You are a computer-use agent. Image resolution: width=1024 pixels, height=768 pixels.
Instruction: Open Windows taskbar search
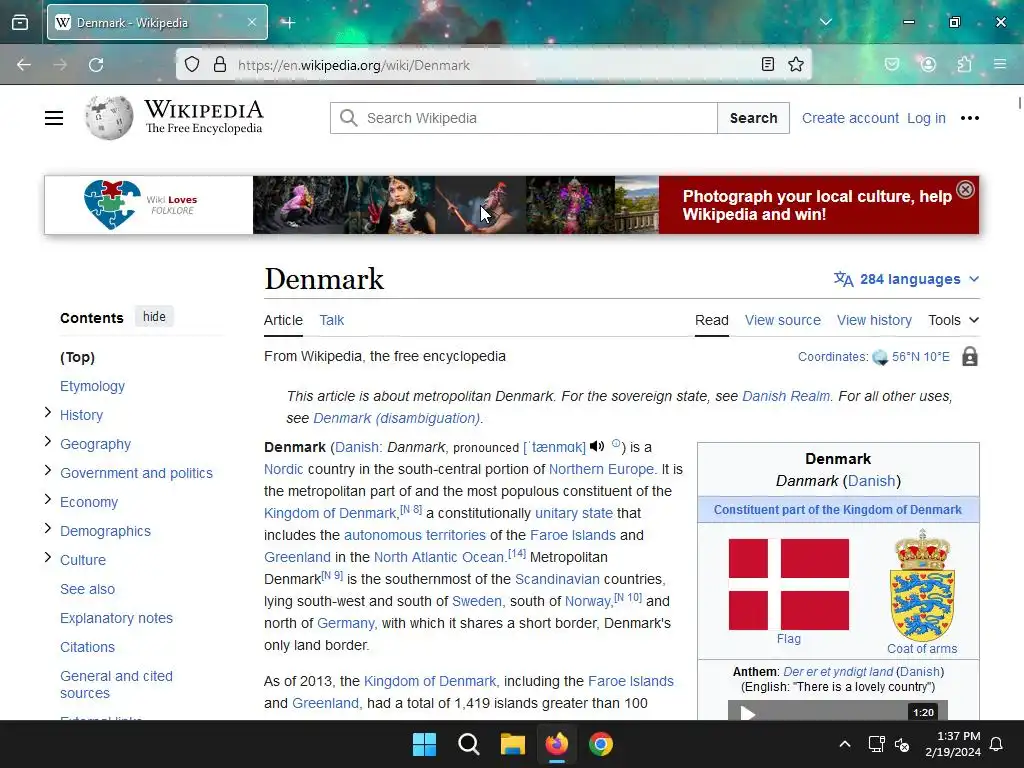point(469,744)
